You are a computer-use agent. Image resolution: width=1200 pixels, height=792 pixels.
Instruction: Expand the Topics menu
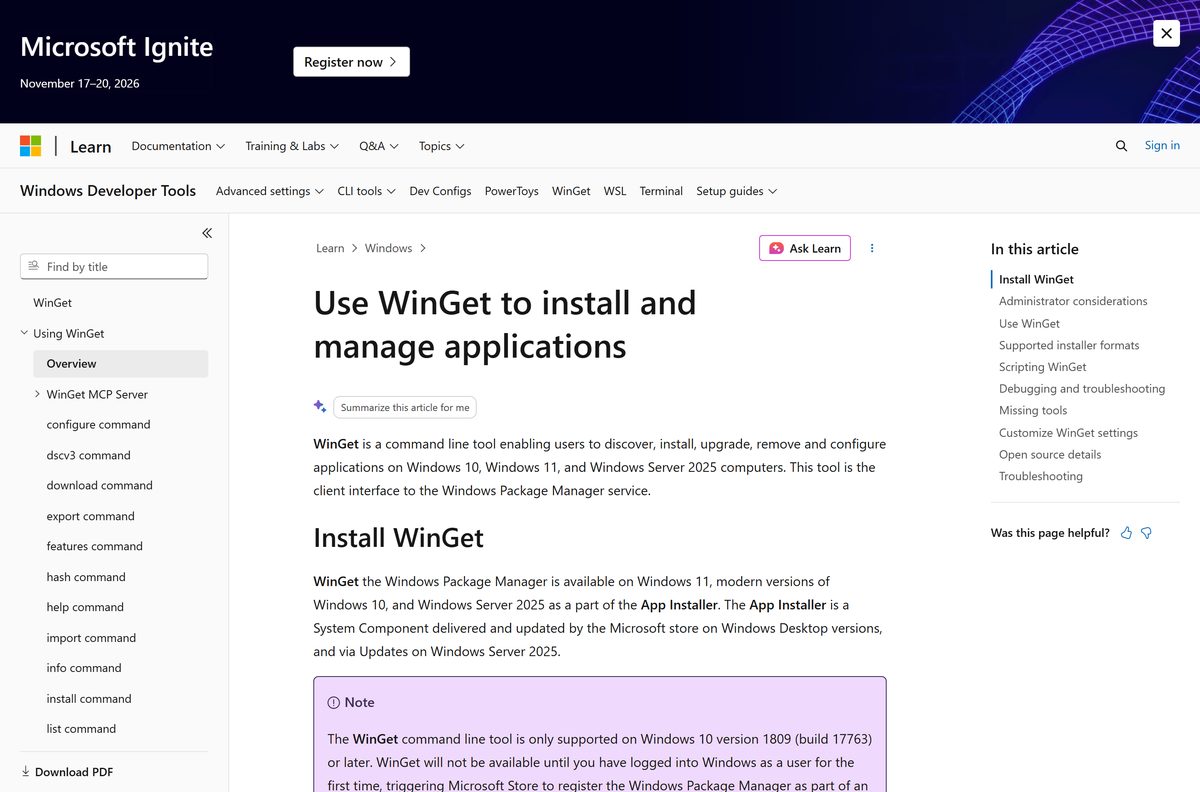coord(442,146)
